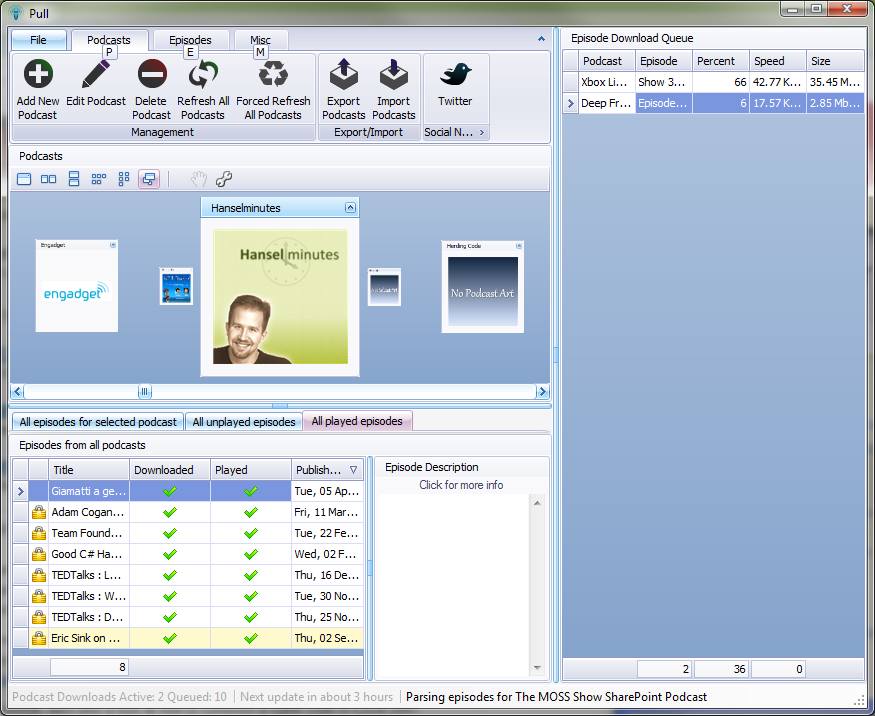Collapse the ribbon using the top-right arrow
The height and width of the screenshot is (716, 875).
(x=541, y=40)
